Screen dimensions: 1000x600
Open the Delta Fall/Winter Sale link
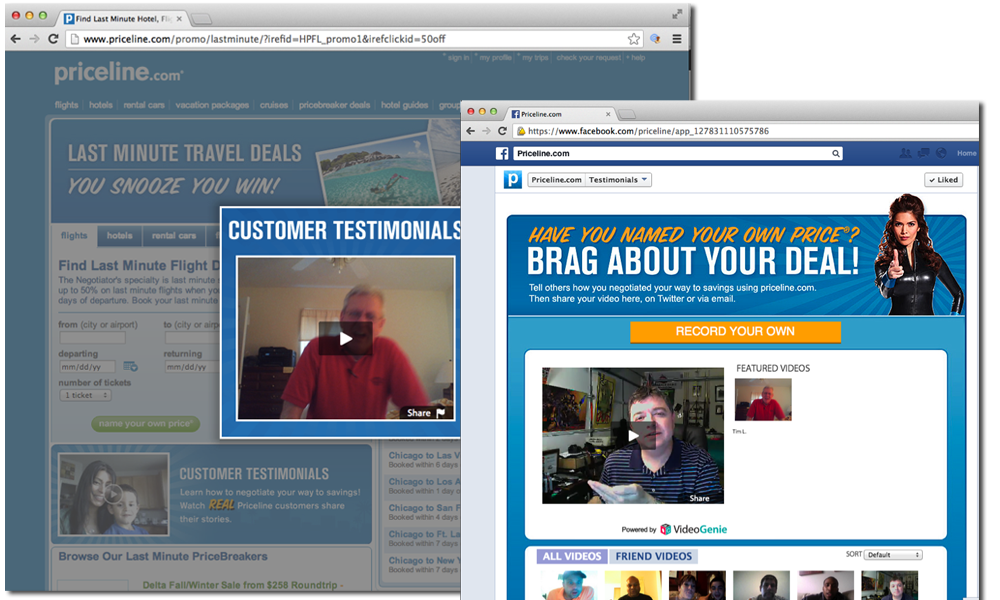pos(243,585)
